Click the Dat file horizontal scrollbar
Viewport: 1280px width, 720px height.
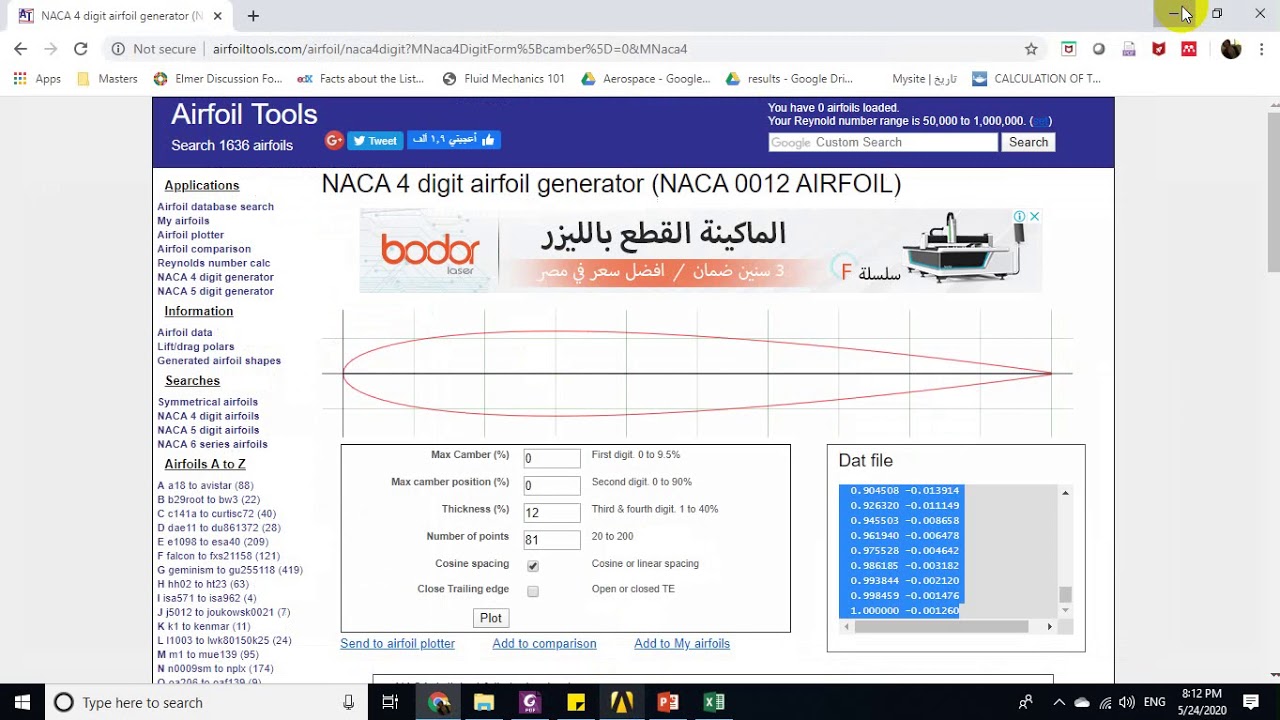coord(942,626)
